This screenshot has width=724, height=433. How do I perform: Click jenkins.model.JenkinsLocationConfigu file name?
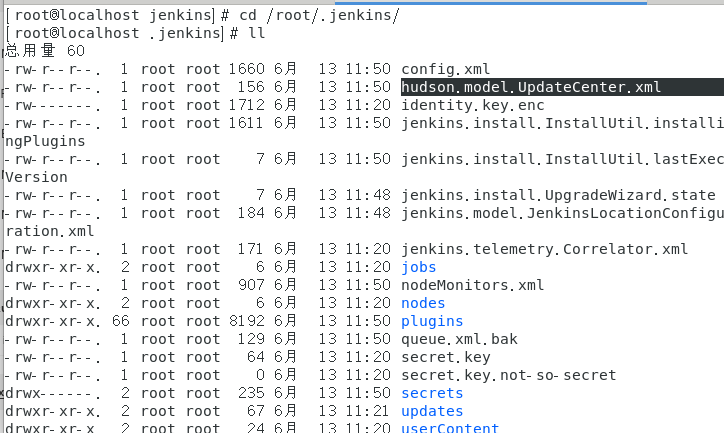[562, 213]
